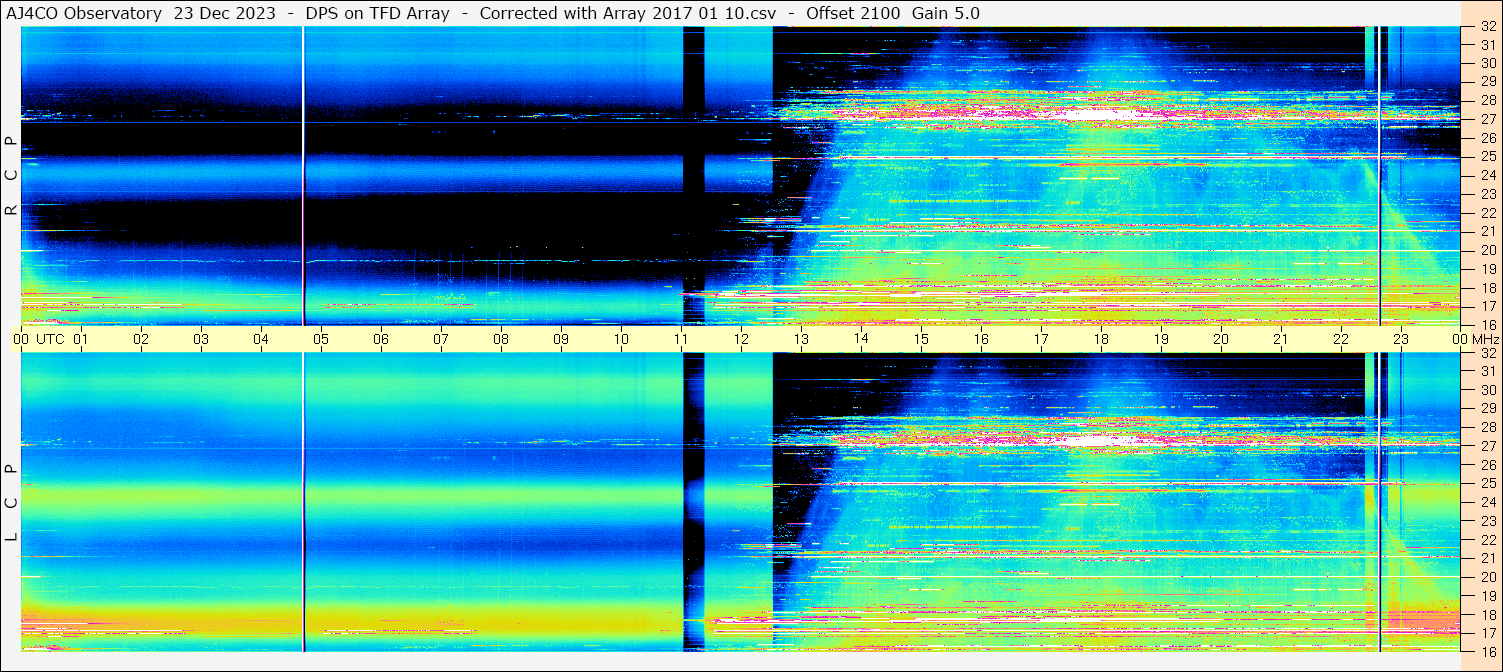Click the 16 MHz label of LCP panel
Image resolution: width=1503 pixels, height=672 pixels.
[x=1487, y=651]
